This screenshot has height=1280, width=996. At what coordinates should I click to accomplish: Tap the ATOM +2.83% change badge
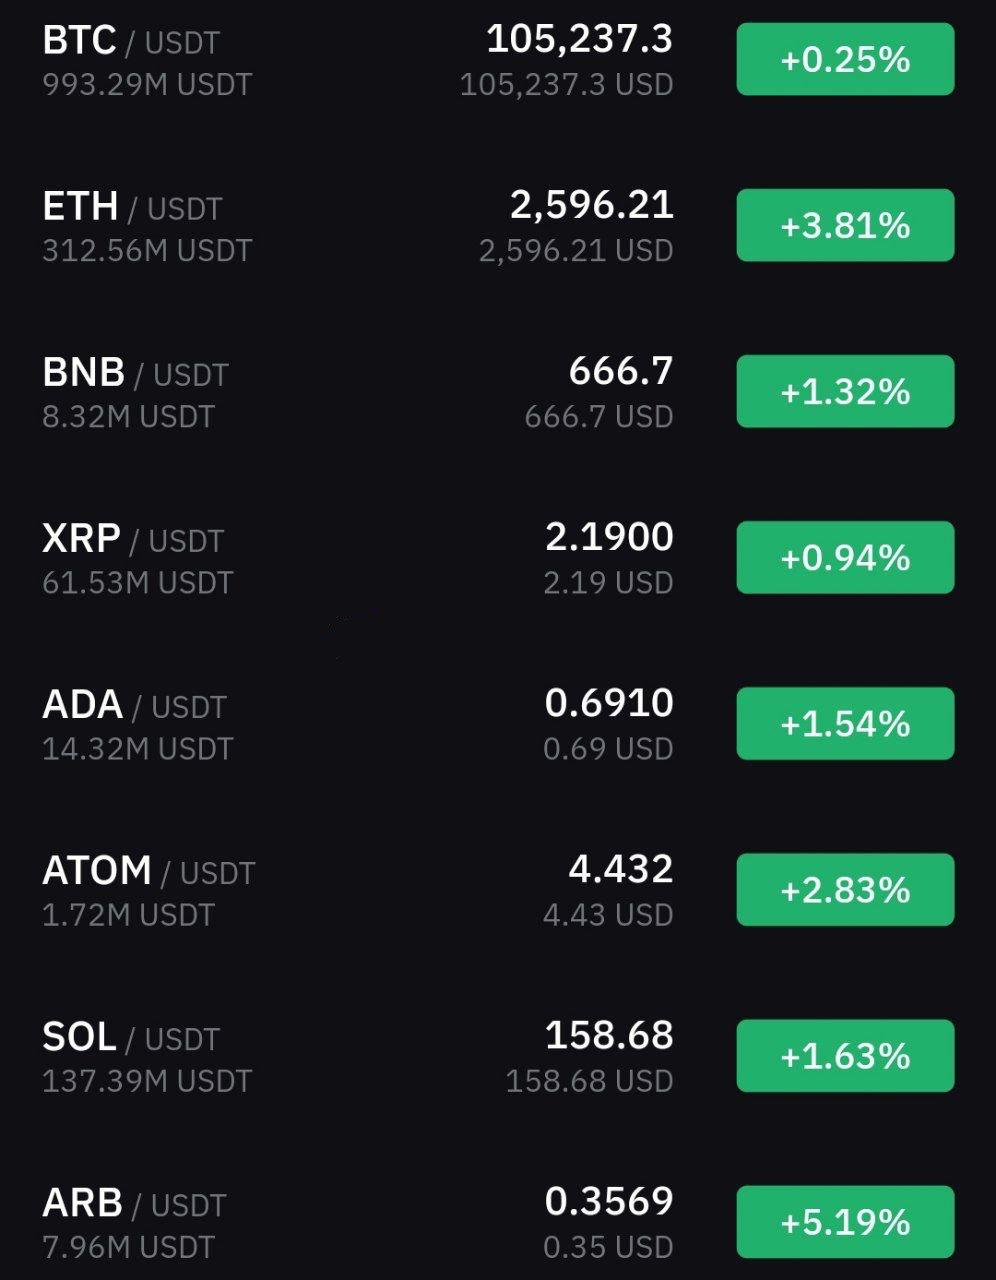[x=845, y=889]
